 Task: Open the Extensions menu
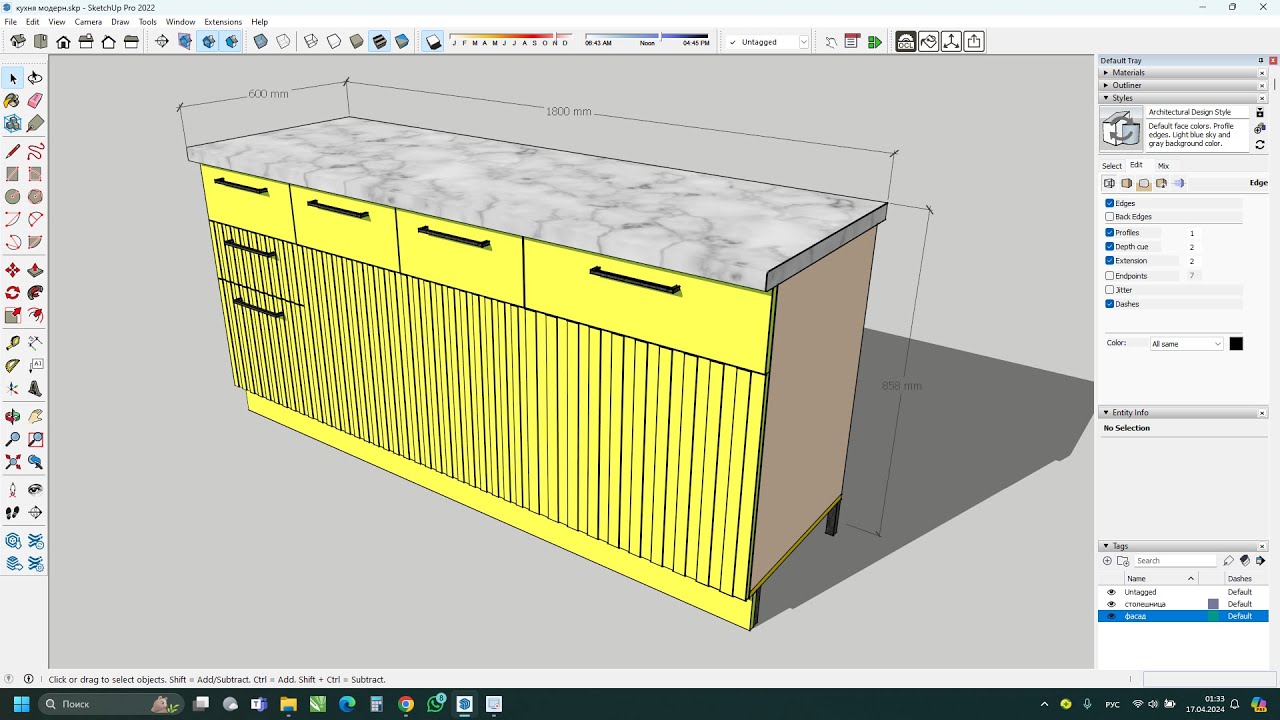coord(223,21)
